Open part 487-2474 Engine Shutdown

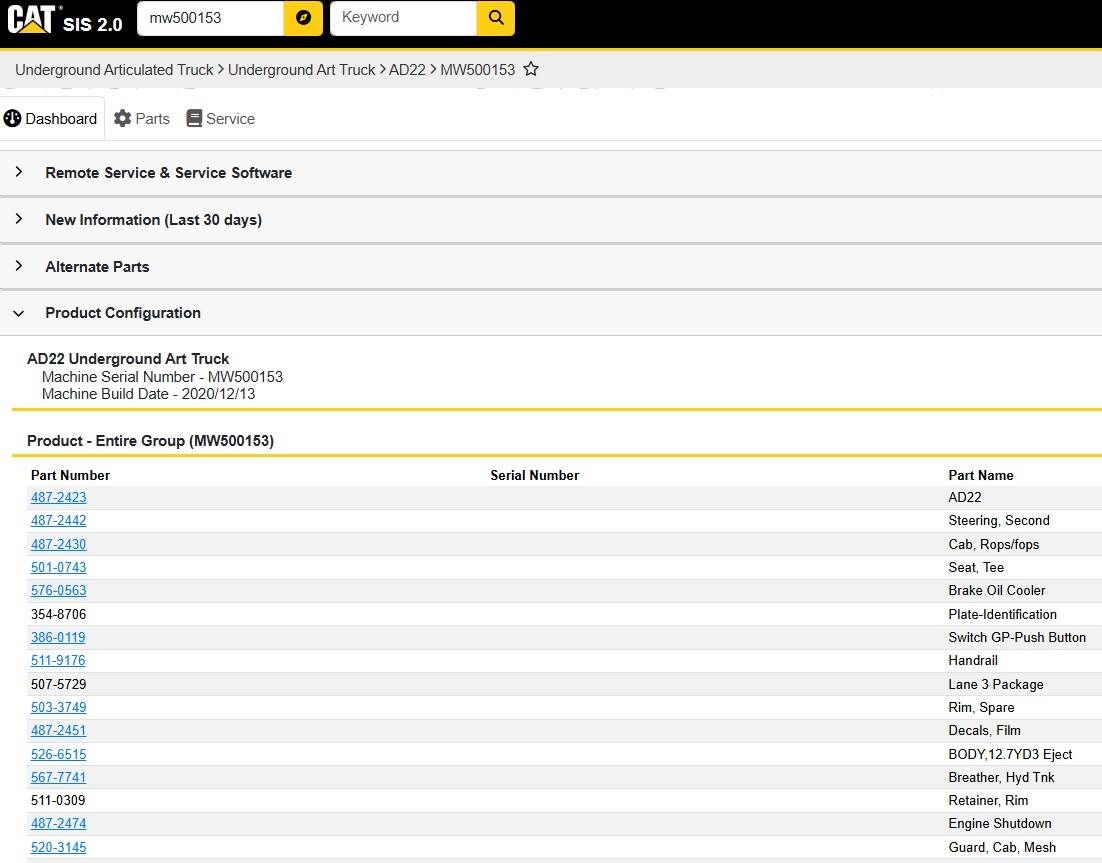point(58,823)
